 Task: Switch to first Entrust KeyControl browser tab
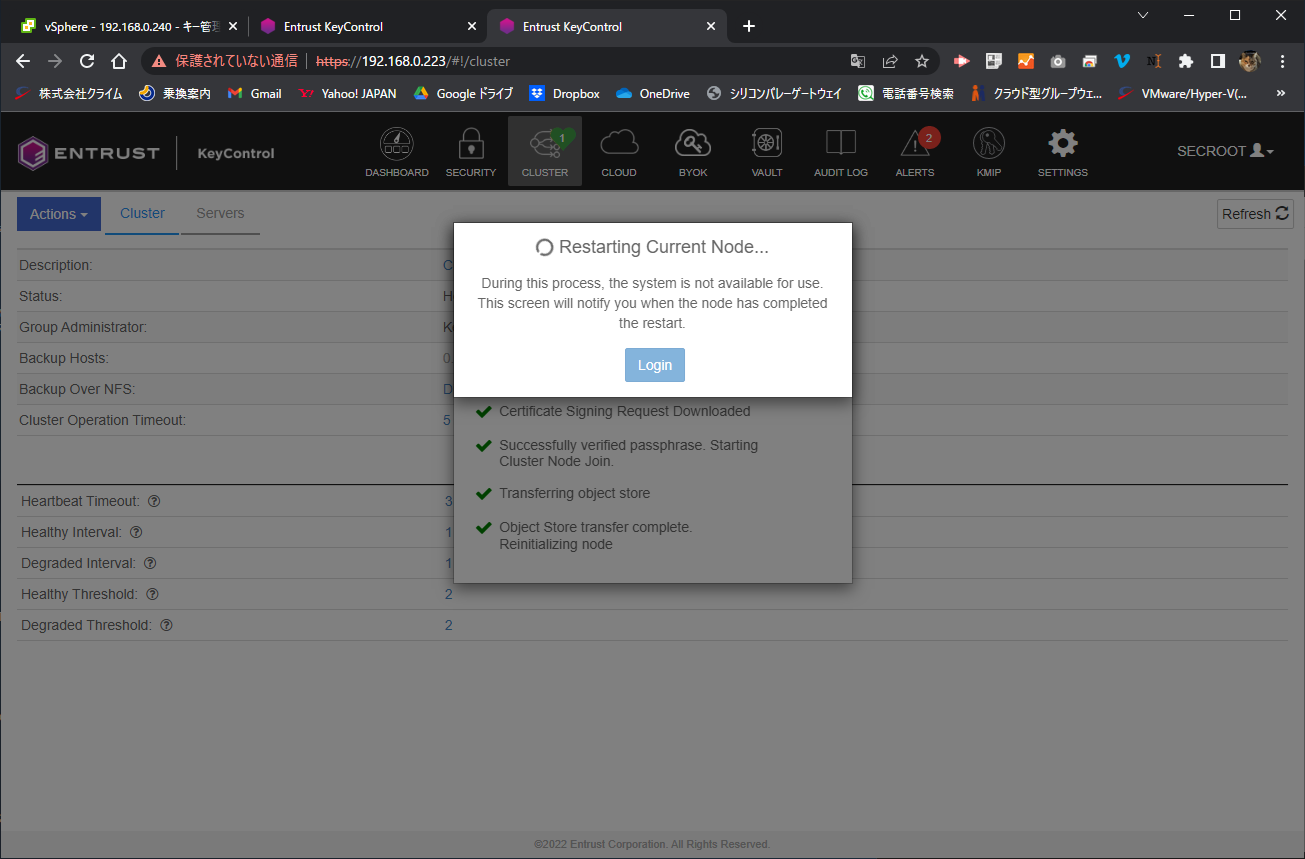[367, 27]
